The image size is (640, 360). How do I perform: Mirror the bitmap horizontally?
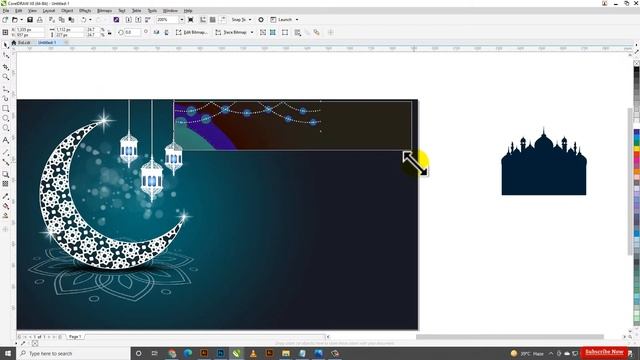(156, 32)
